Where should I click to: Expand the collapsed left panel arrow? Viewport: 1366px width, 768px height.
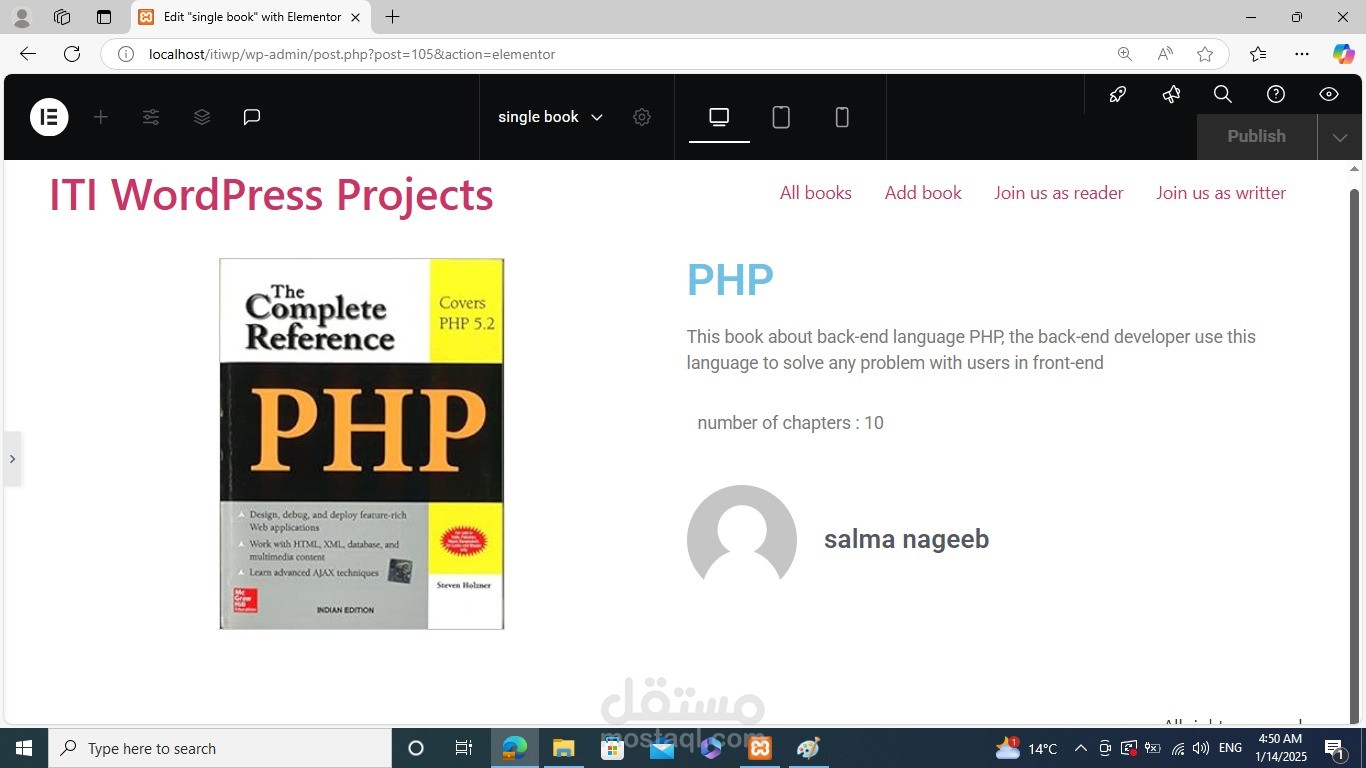pos(12,459)
